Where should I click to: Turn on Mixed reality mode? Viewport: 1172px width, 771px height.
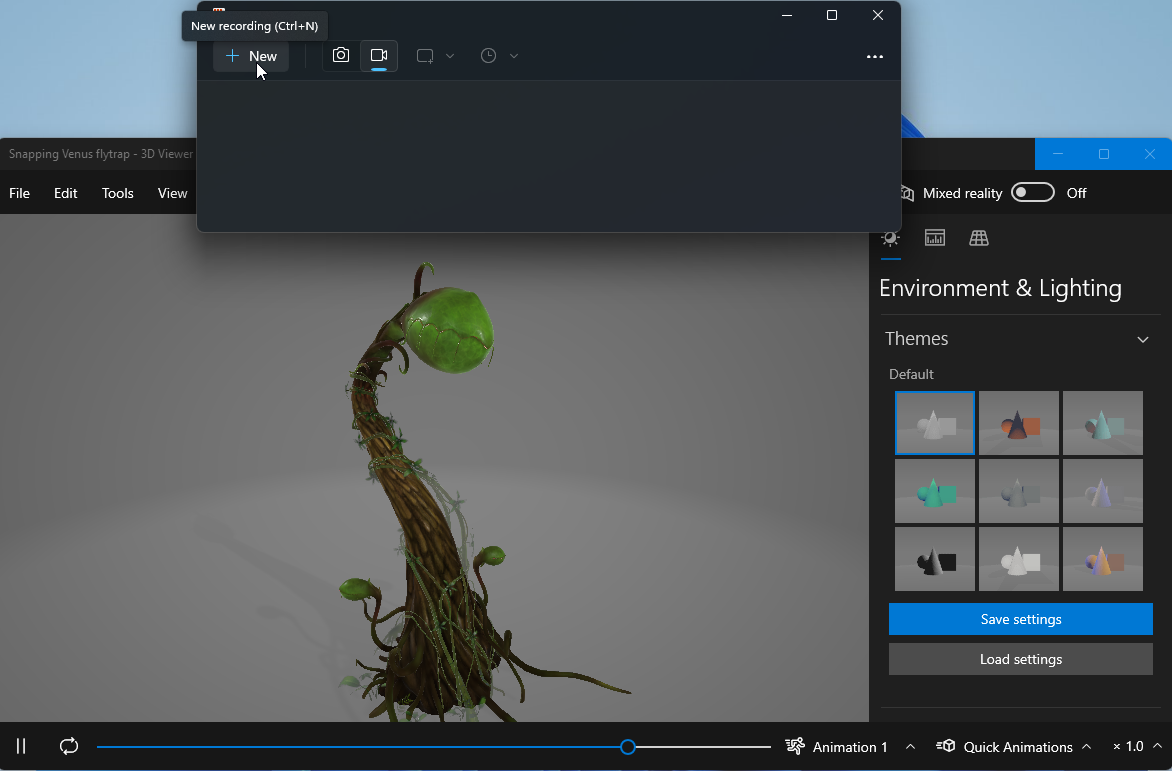[x=1032, y=192]
